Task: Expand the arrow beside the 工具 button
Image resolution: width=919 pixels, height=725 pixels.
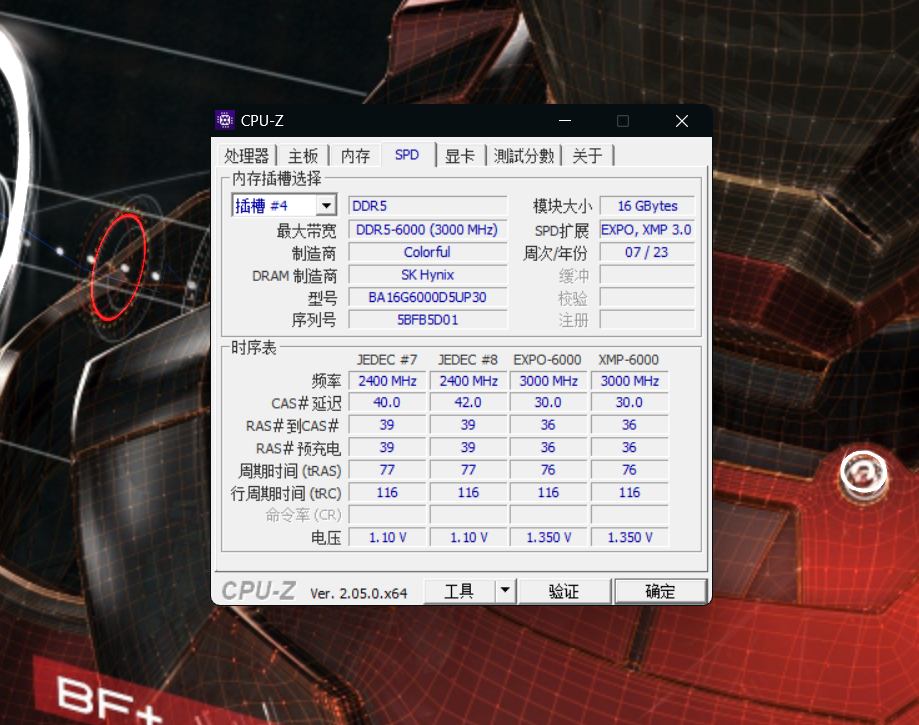Action: [x=505, y=591]
